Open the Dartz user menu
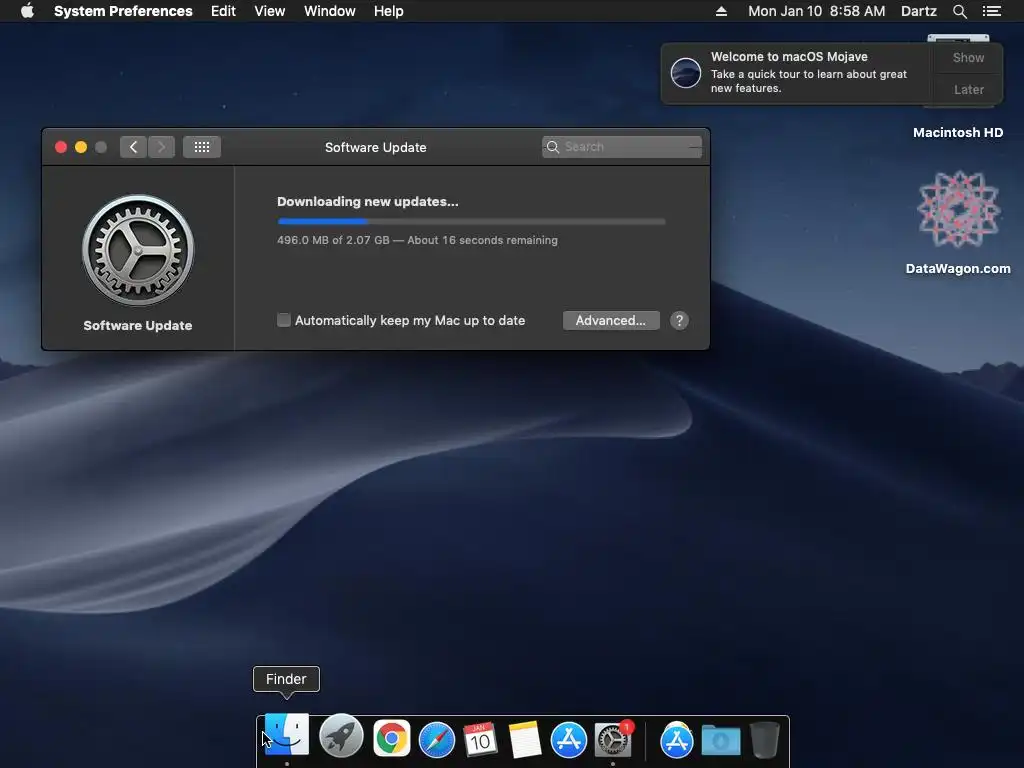Screen dimensions: 1024x768 click(918, 11)
